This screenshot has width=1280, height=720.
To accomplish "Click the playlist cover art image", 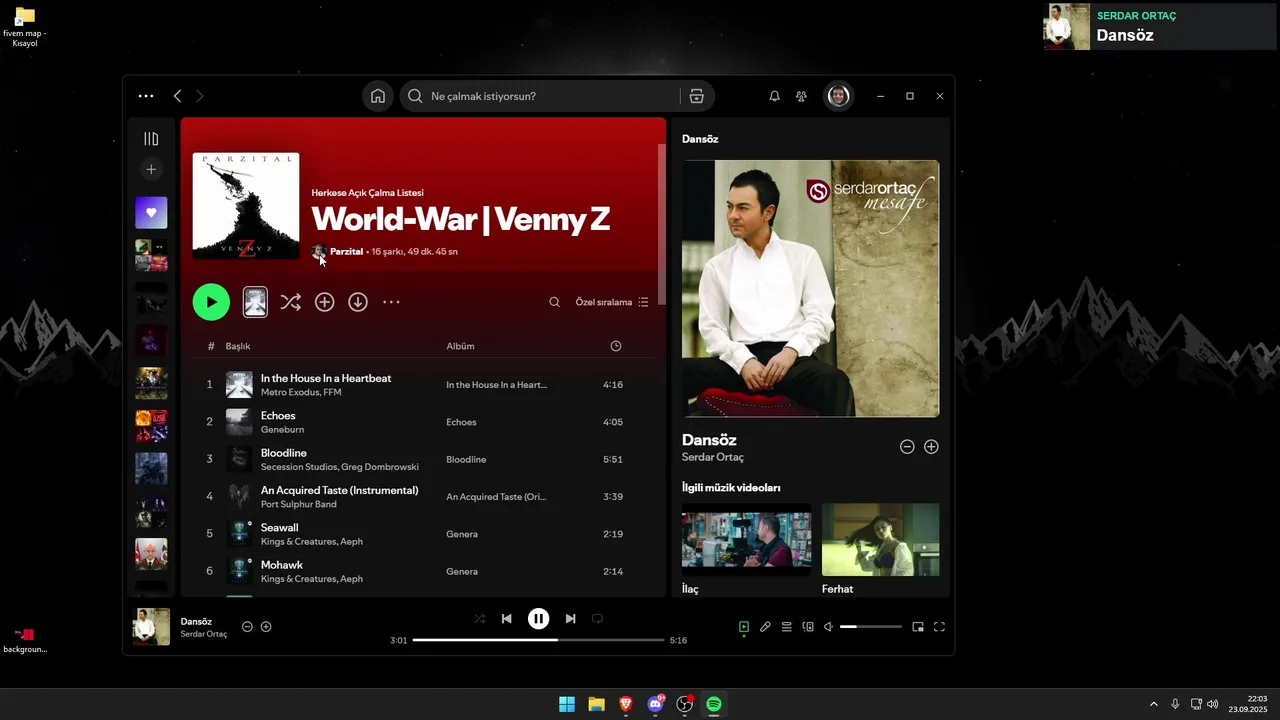I will tap(246, 206).
